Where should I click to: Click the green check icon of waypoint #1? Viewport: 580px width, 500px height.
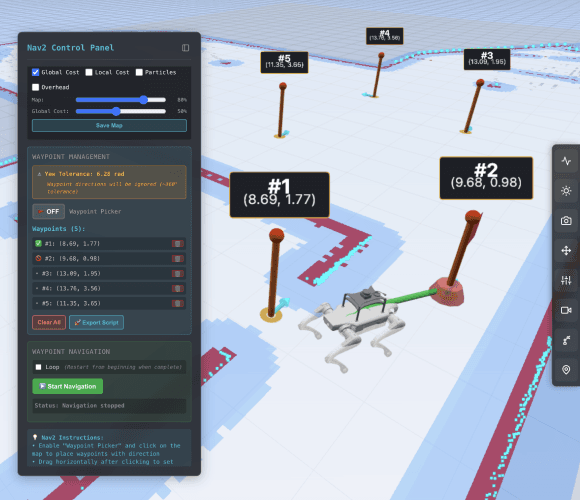38,243
